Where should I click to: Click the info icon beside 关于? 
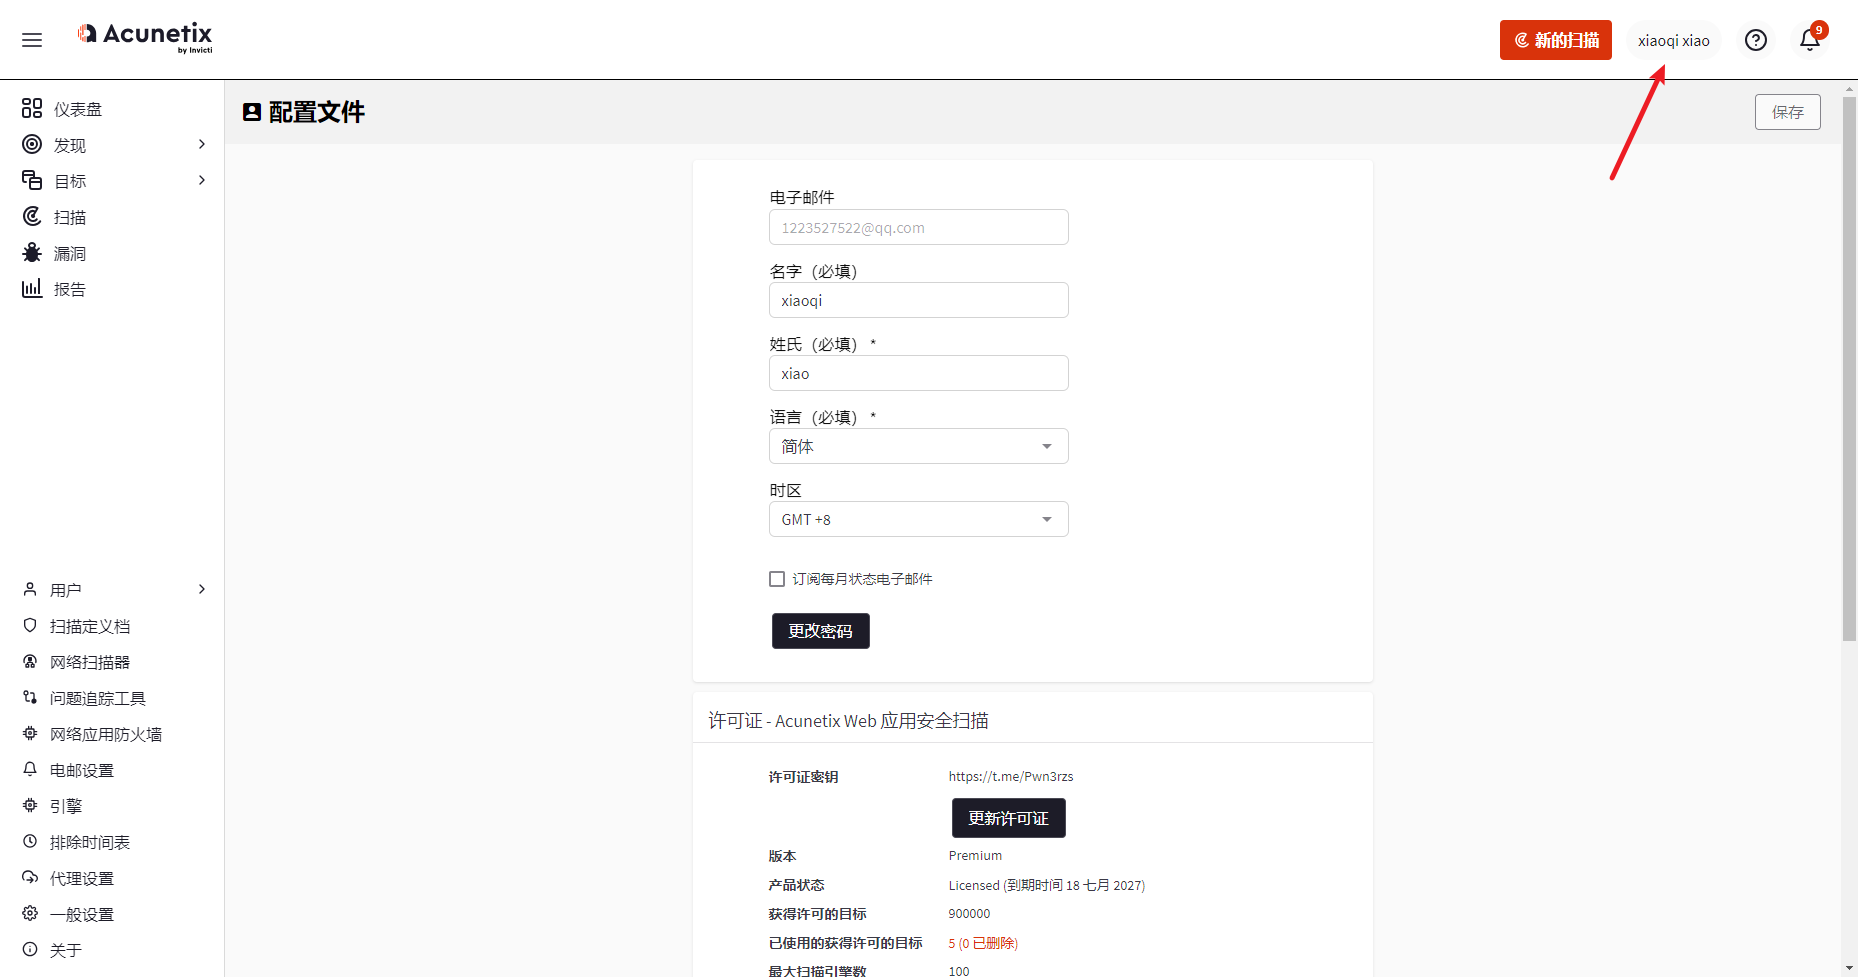[30, 949]
